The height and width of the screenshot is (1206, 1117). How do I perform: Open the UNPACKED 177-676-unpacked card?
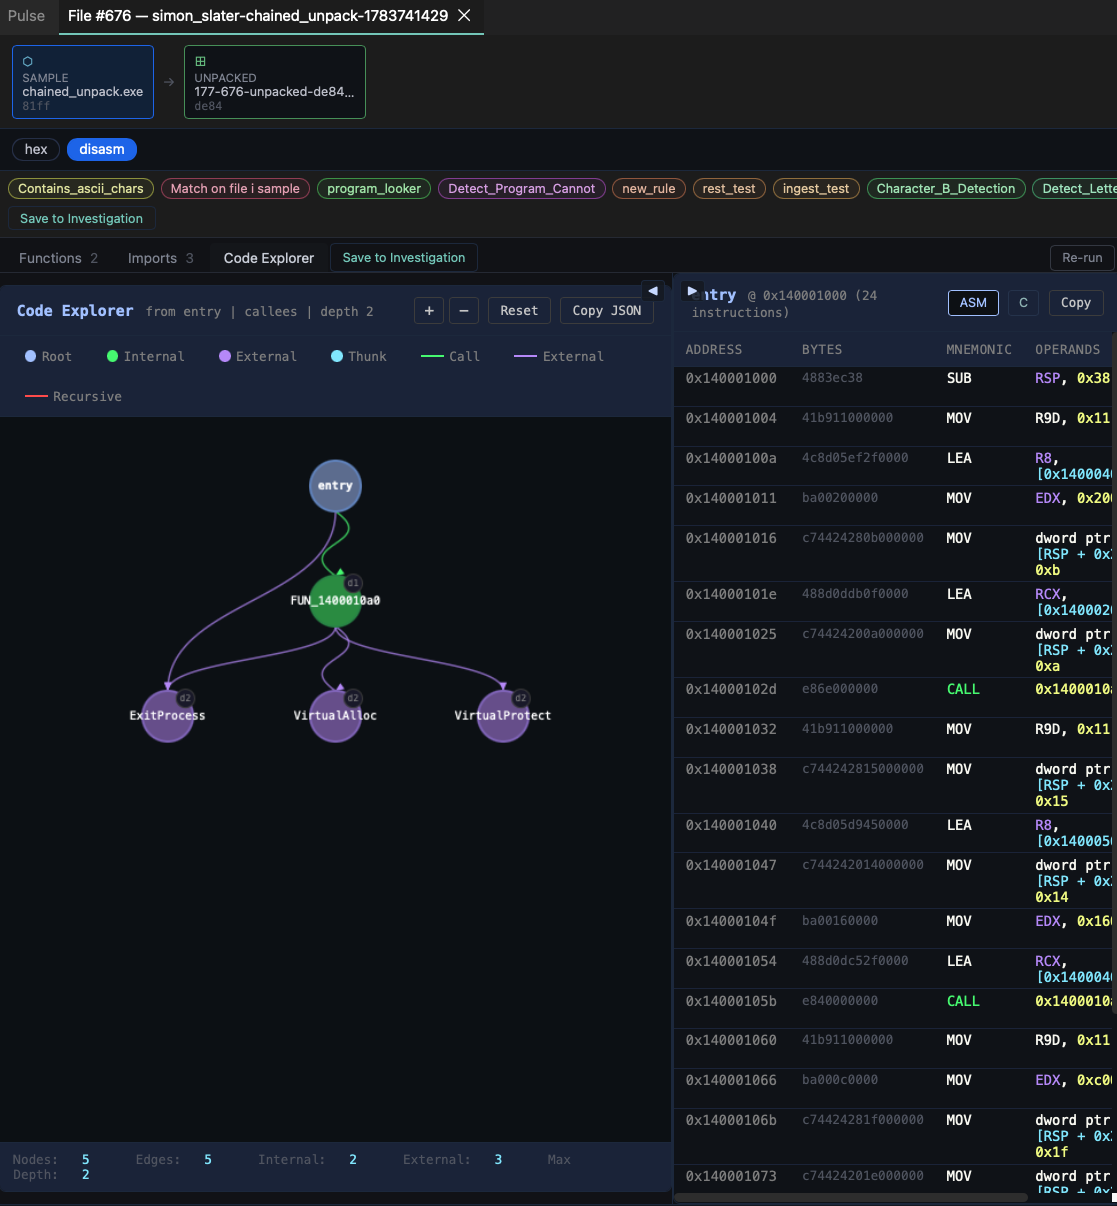click(x=275, y=82)
